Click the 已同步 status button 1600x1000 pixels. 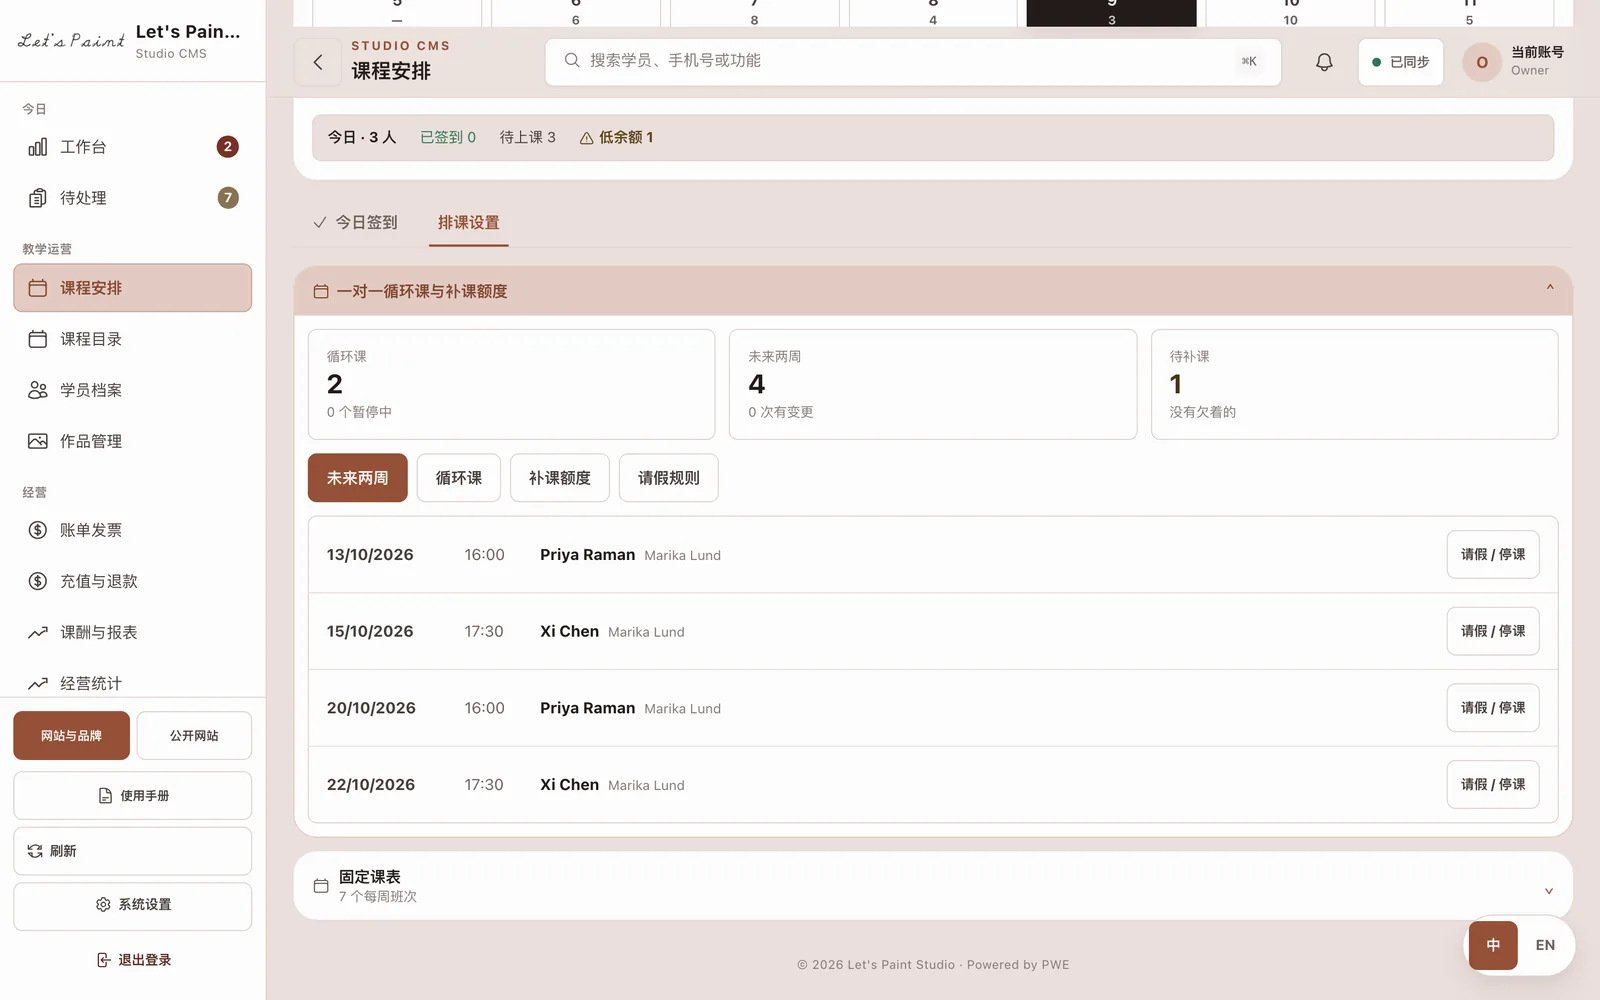coord(1401,62)
